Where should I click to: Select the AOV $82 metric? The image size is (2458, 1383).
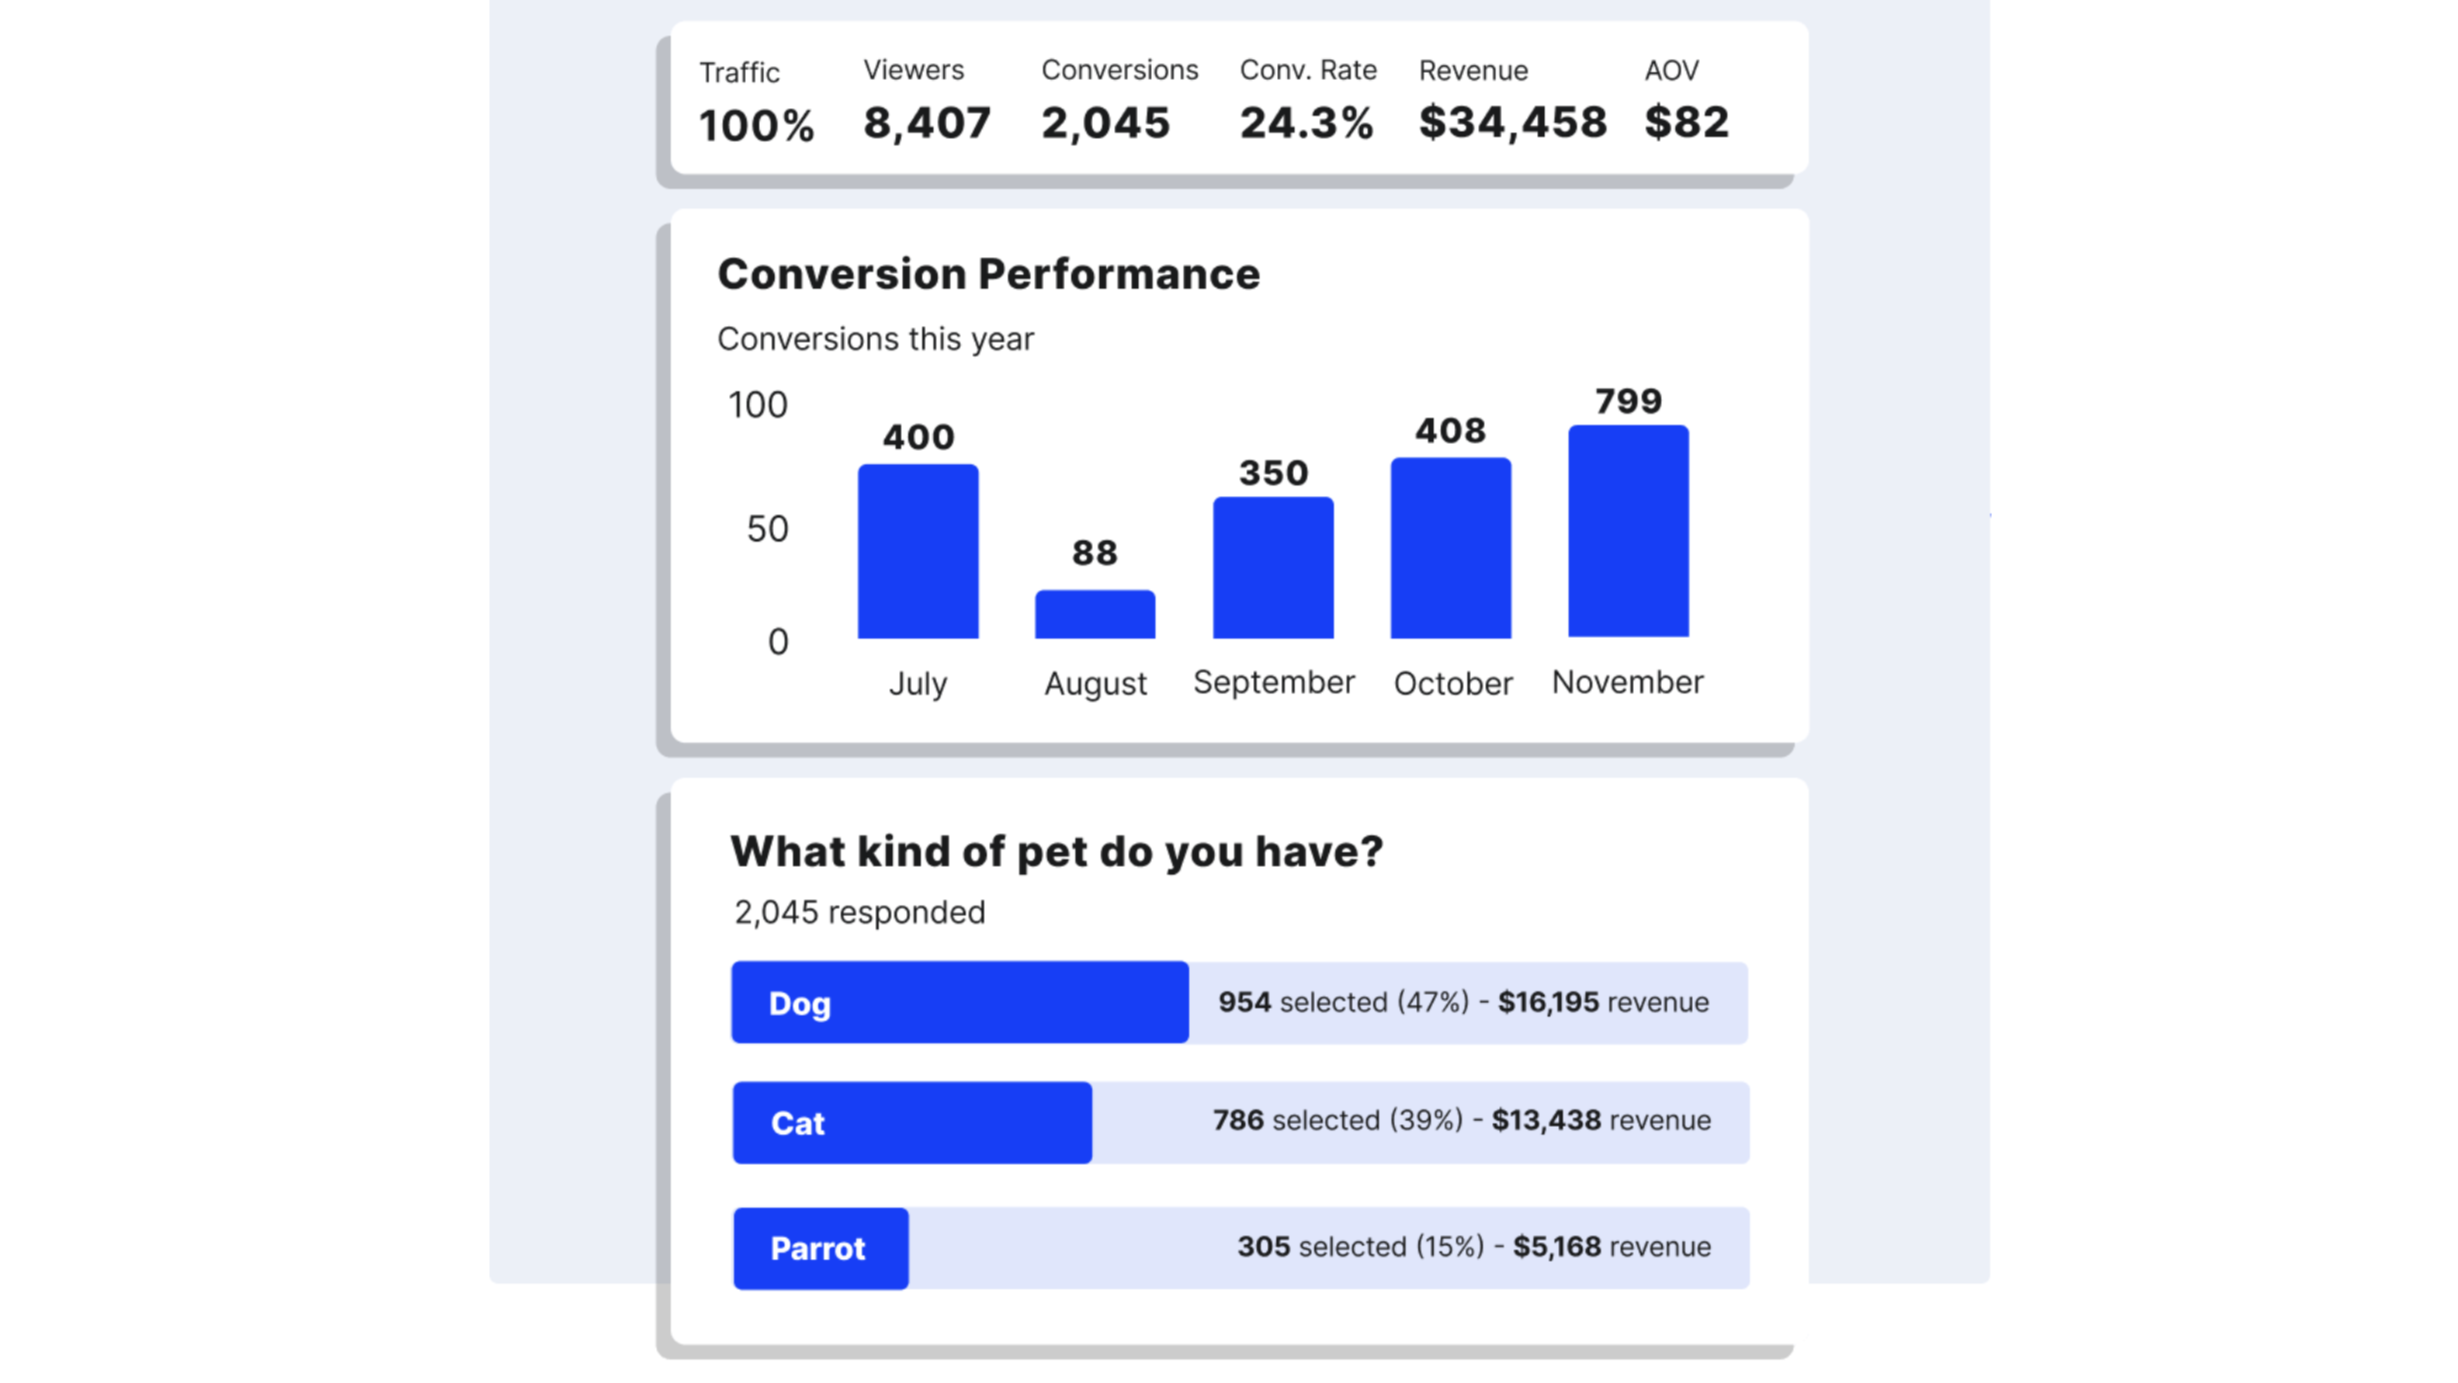point(1686,122)
